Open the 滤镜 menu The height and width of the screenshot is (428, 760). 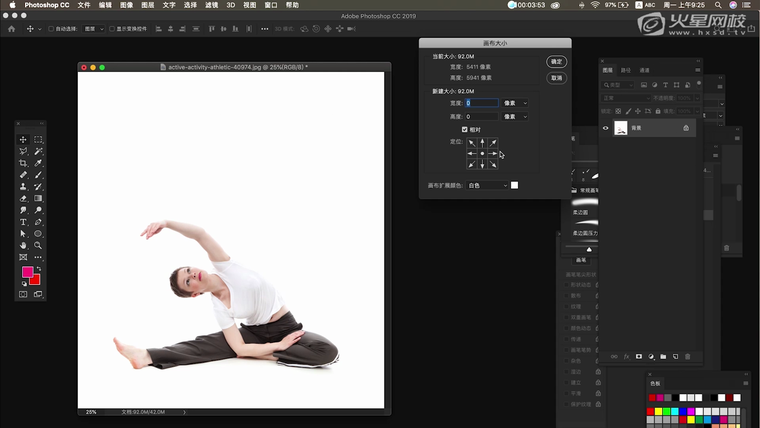click(211, 5)
